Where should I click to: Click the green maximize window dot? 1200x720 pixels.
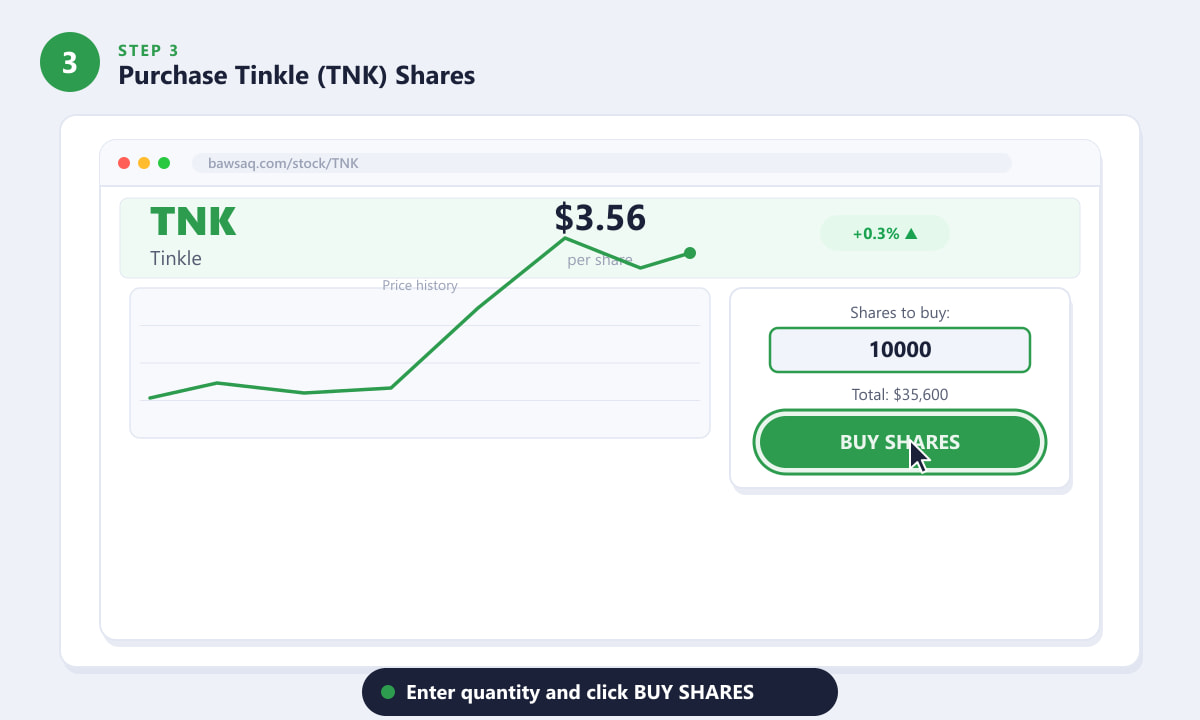point(164,163)
